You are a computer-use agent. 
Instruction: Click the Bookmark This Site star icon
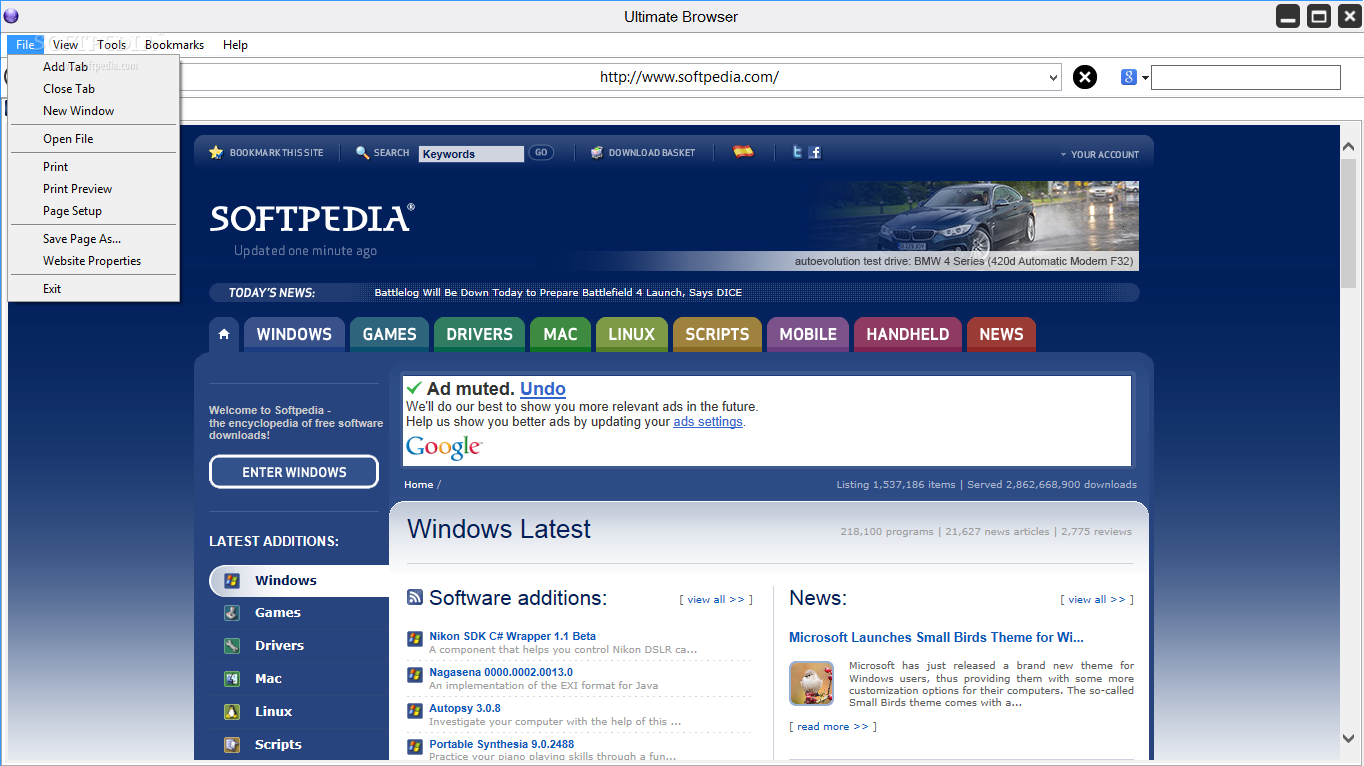tap(216, 152)
